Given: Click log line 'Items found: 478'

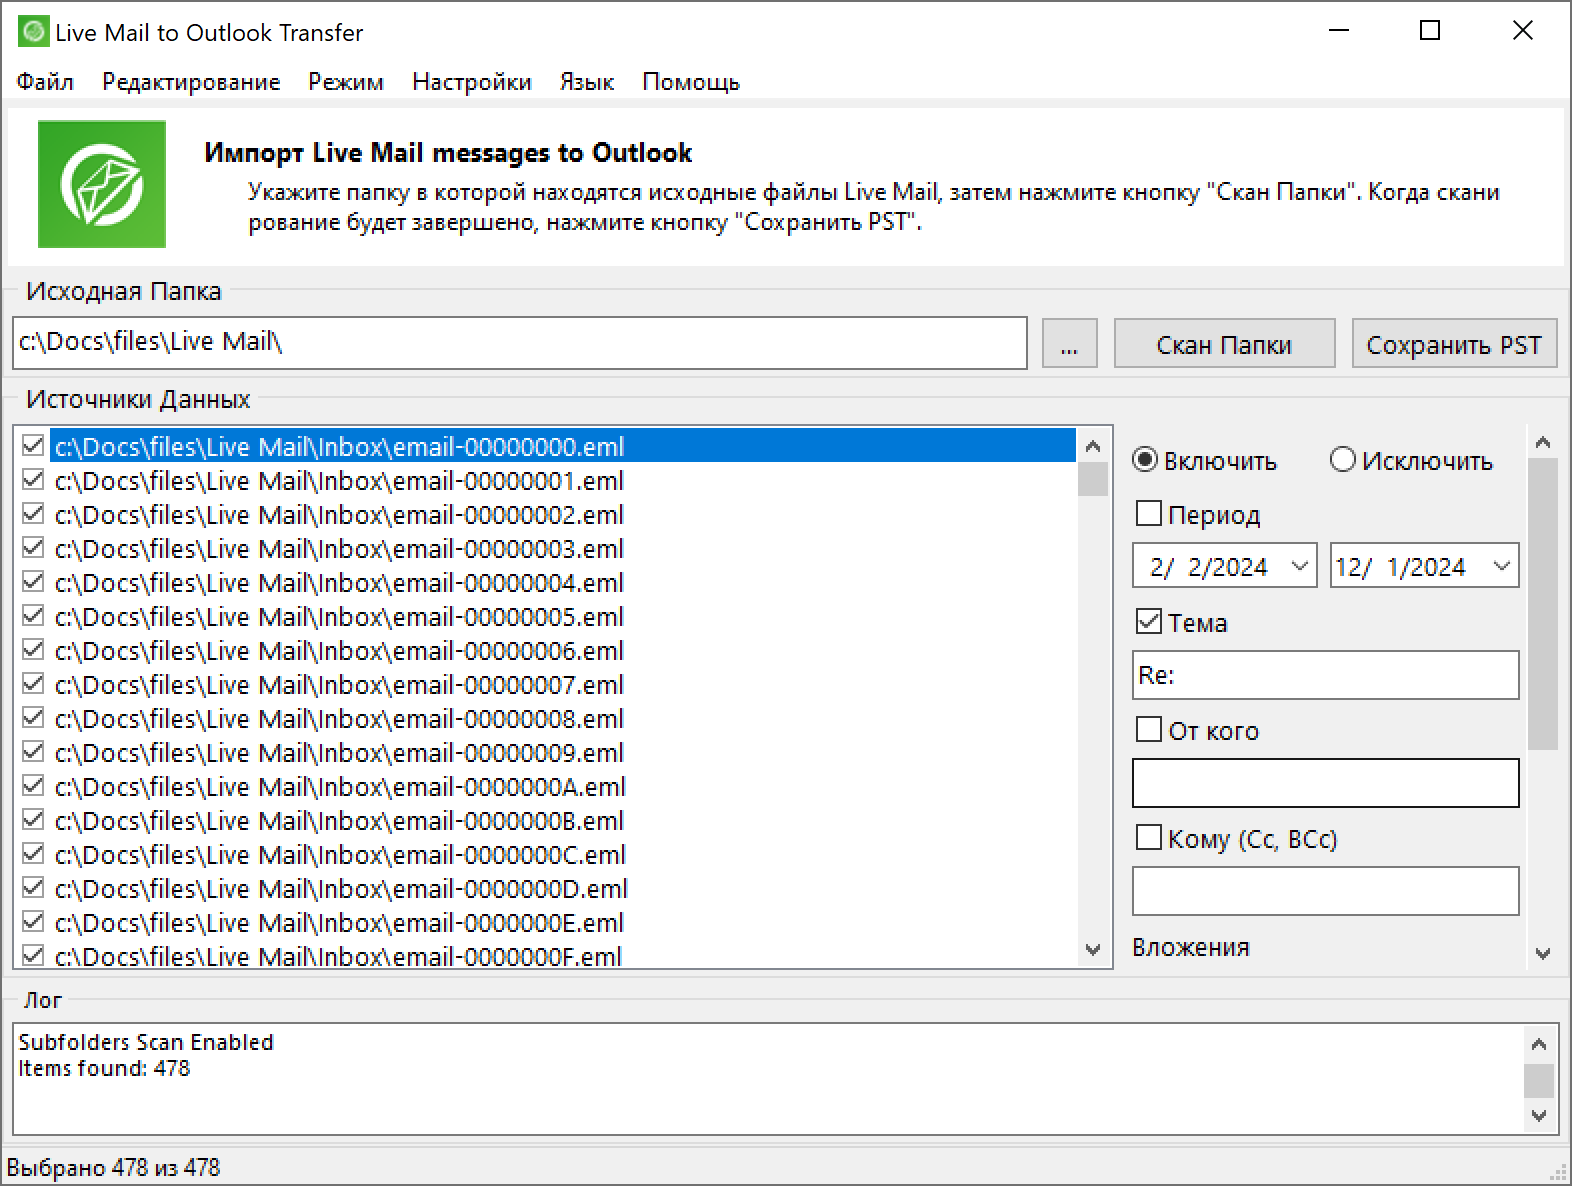Looking at the screenshot, I should (104, 1068).
